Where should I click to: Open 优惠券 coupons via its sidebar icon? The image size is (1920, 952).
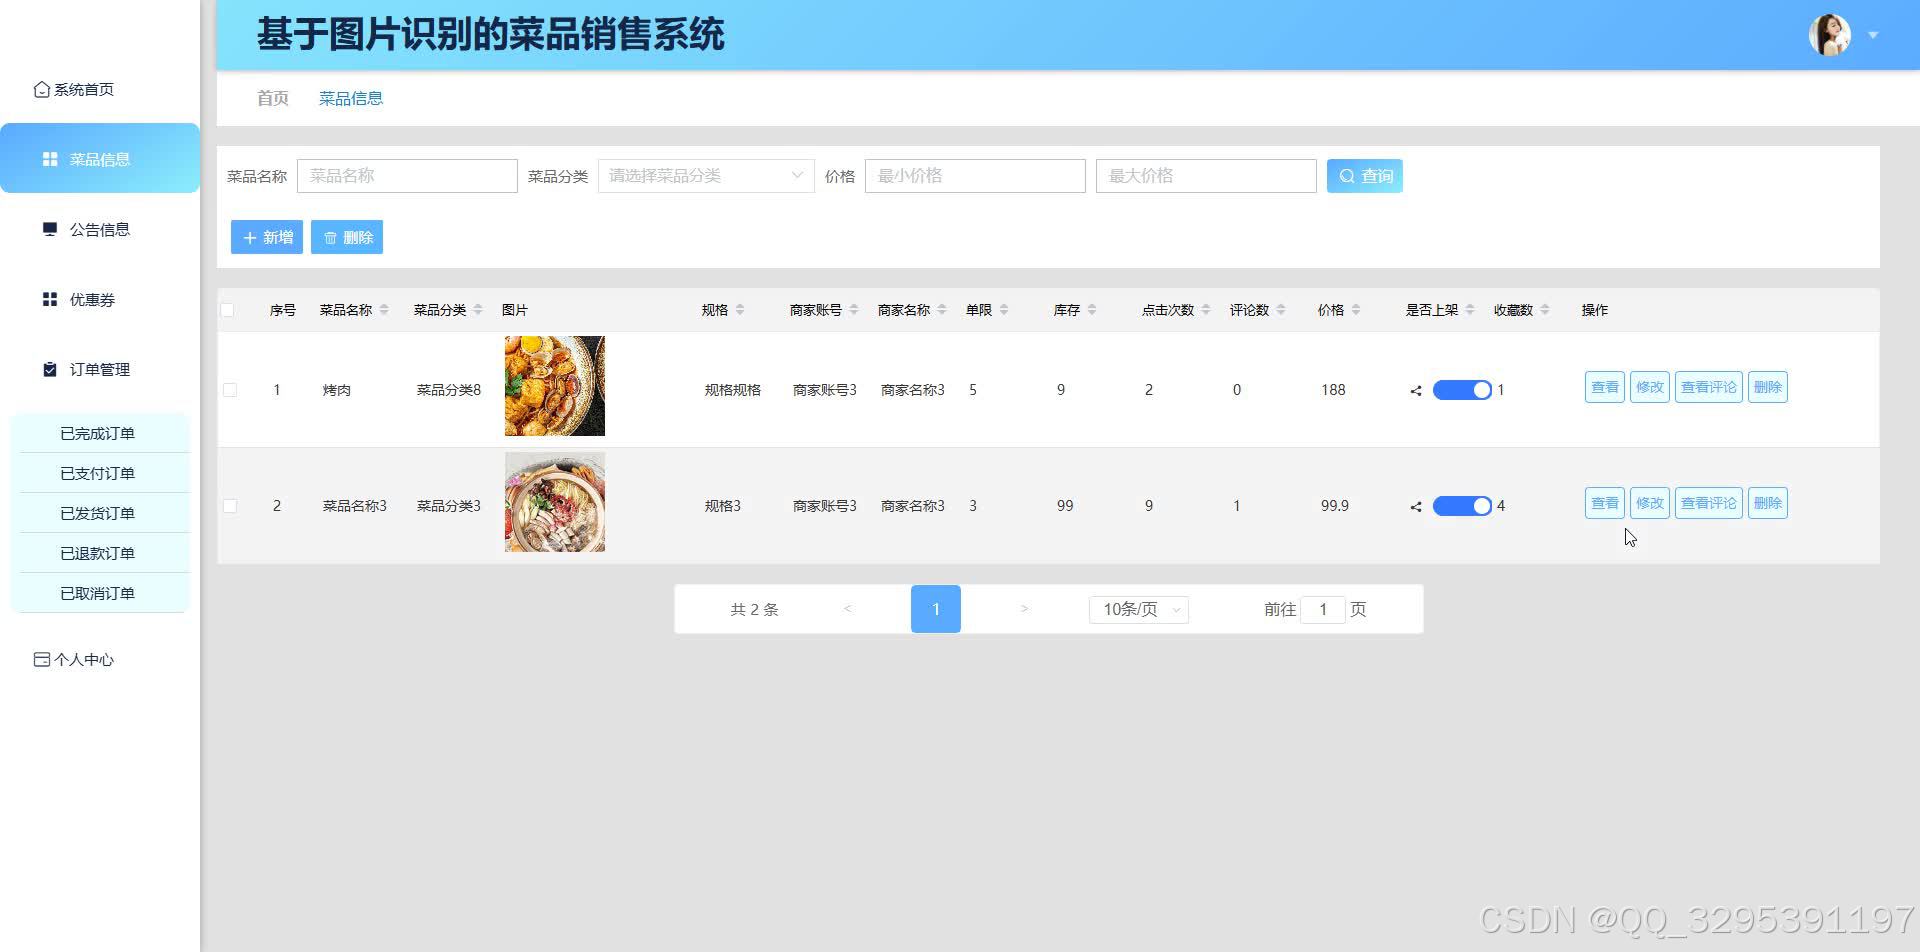click(49, 299)
